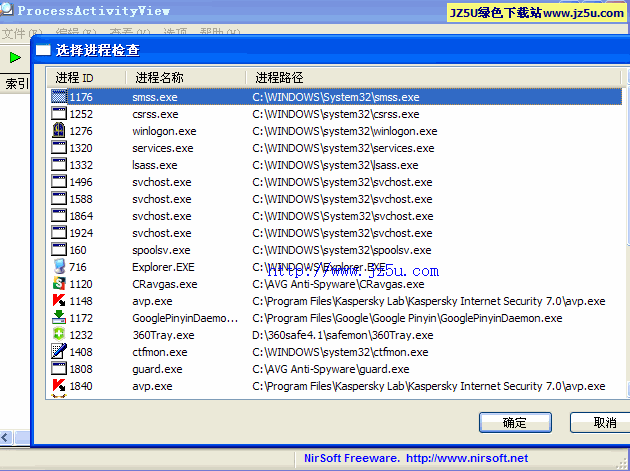Select the smss.exe row icon for process 1176
630x471 pixels.
[x=59, y=97]
